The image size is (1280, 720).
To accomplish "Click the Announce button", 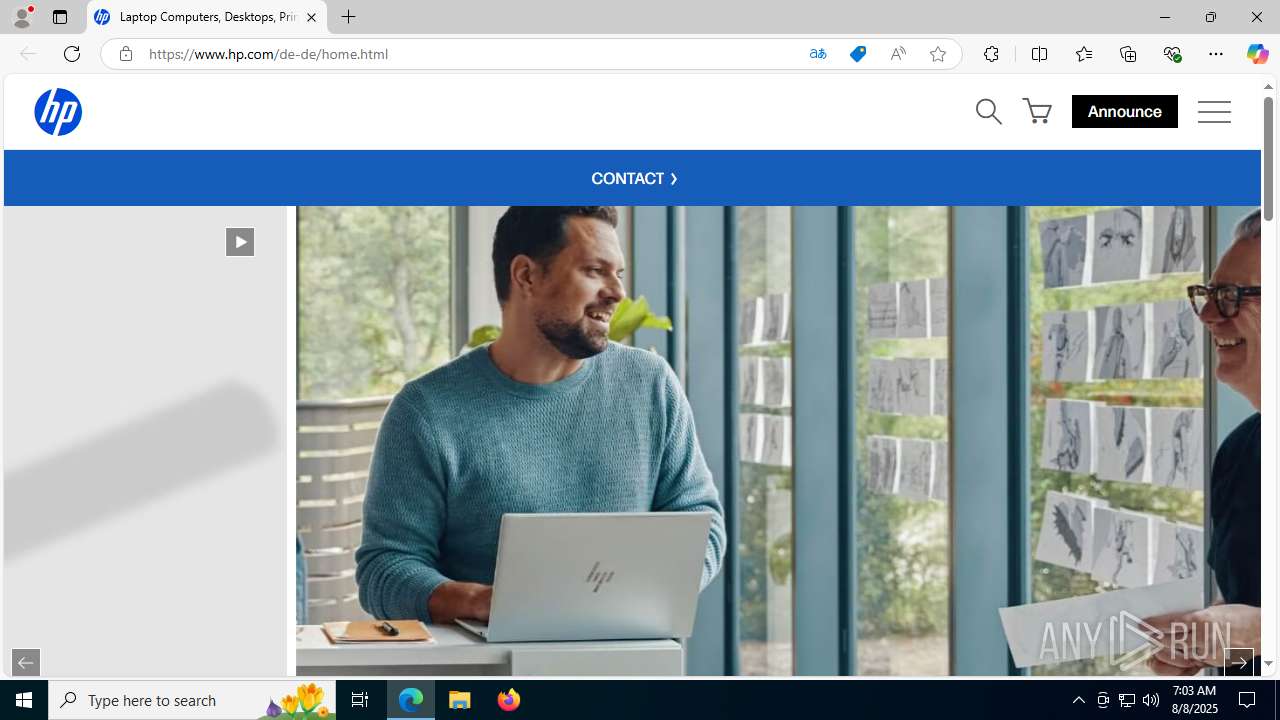I will [x=1124, y=111].
